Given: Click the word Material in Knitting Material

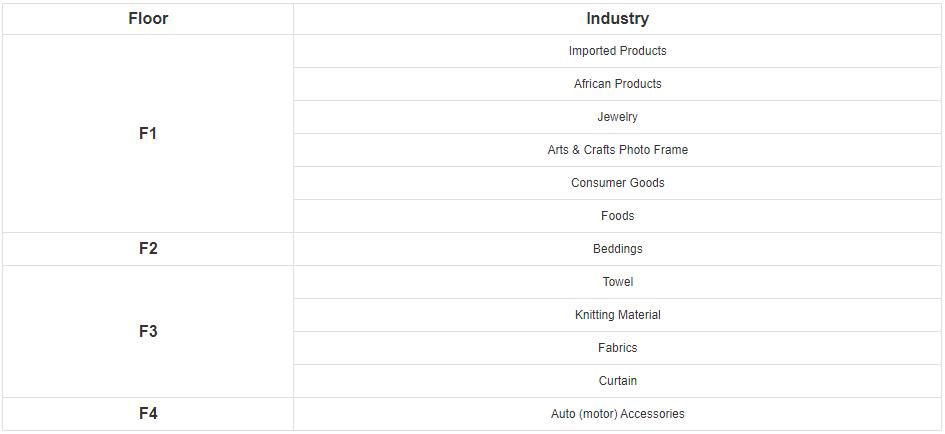Looking at the screenshot, I should (640, 315).
